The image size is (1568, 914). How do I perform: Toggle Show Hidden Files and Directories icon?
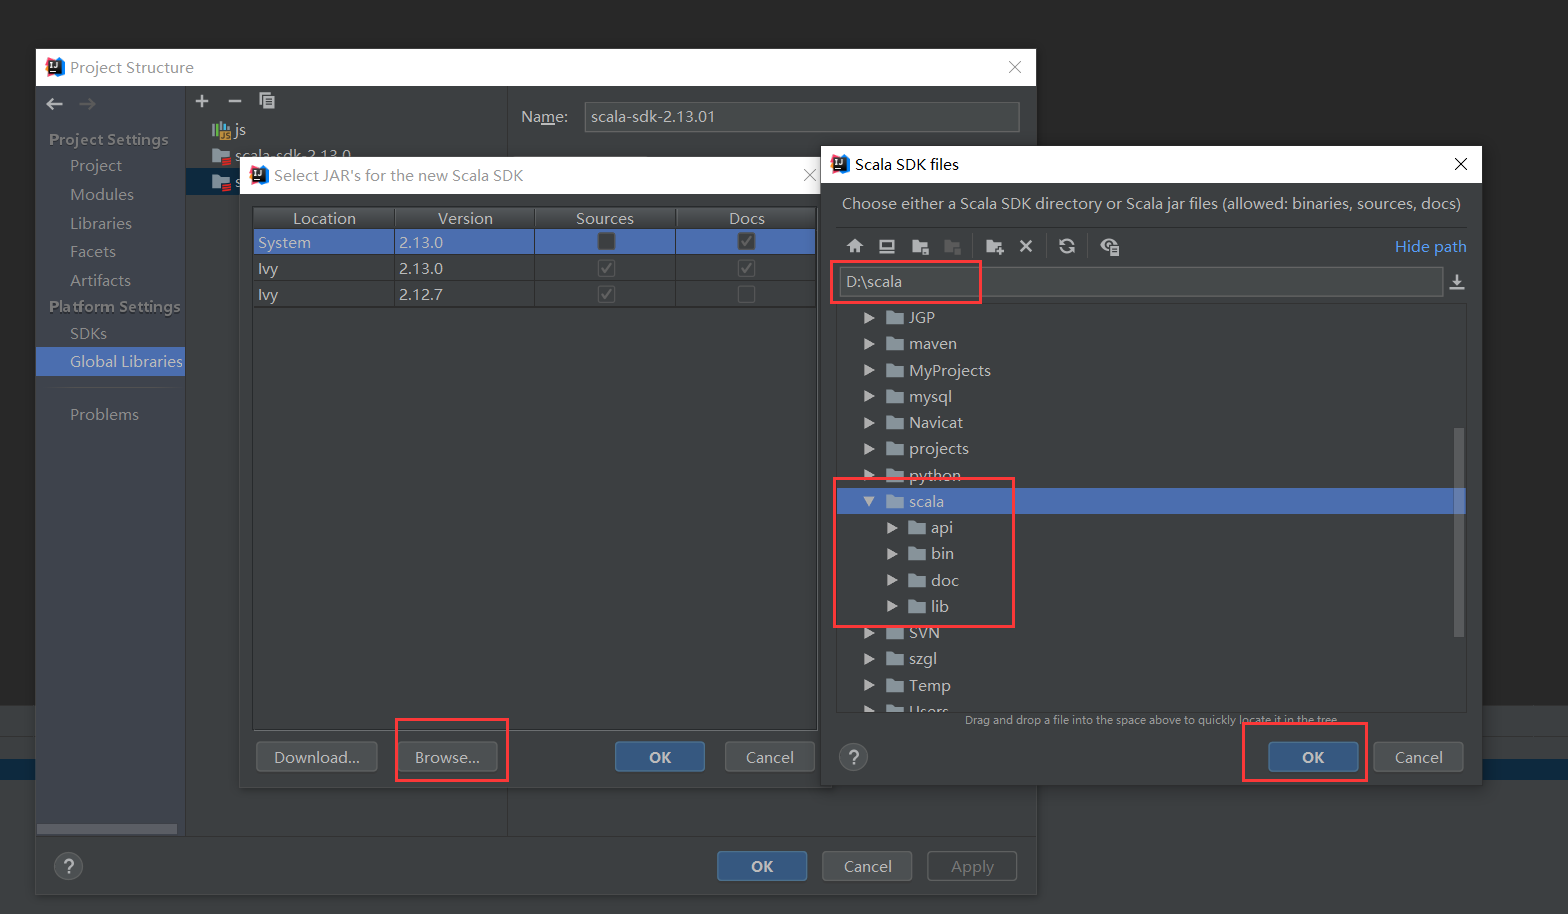point(1109,246)
